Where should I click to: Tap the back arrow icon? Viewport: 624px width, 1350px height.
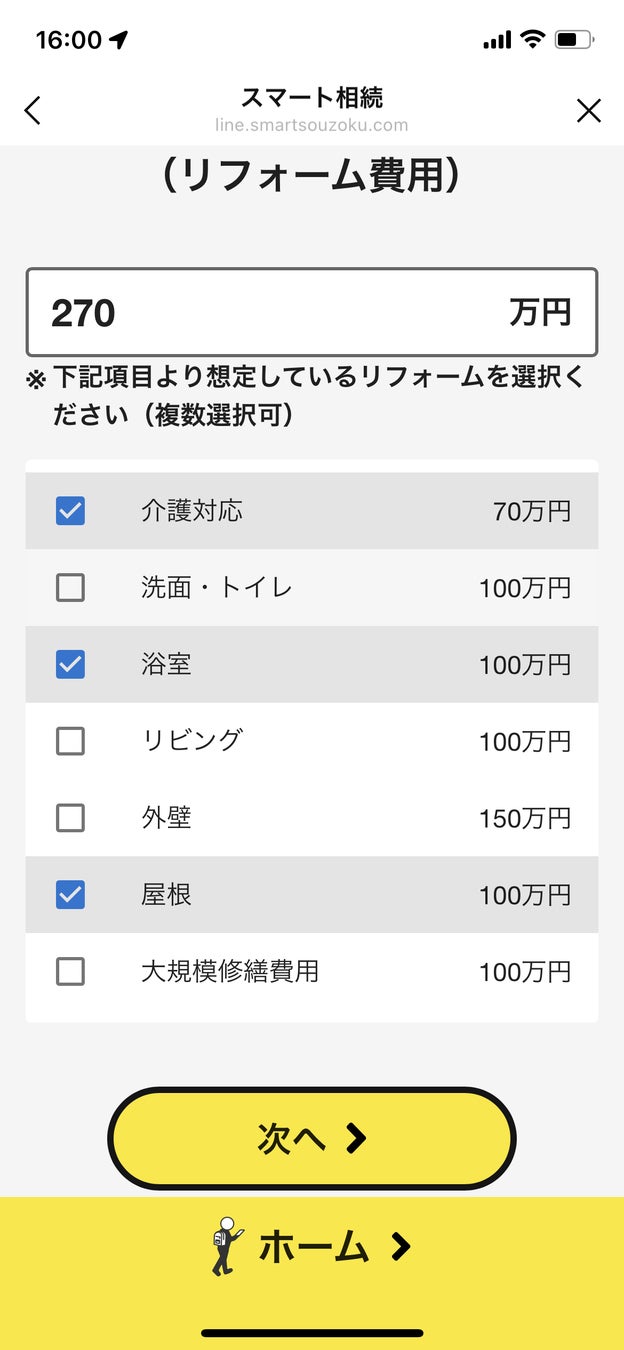coord(33,110)
